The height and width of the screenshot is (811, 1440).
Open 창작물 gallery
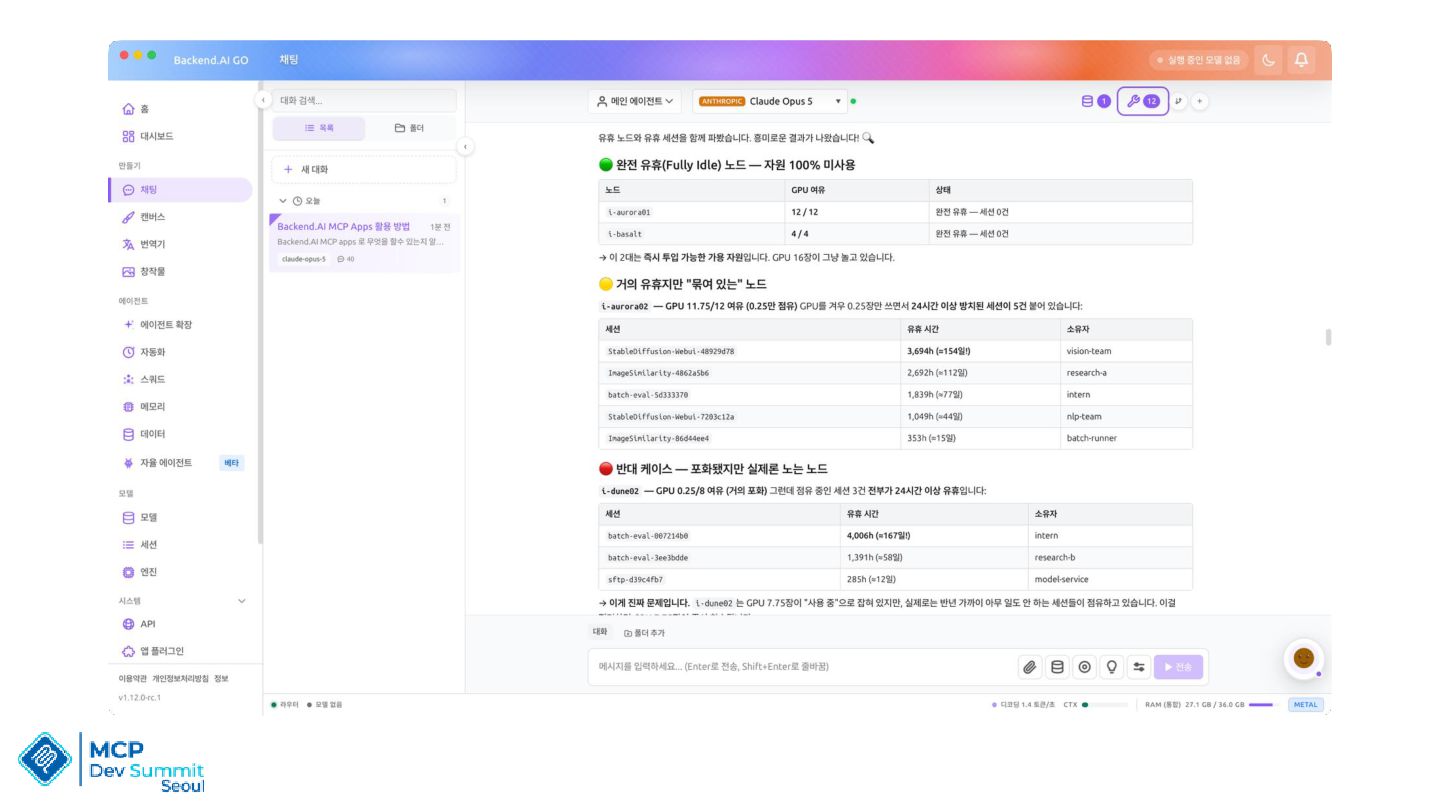click(x=180, y=271)
